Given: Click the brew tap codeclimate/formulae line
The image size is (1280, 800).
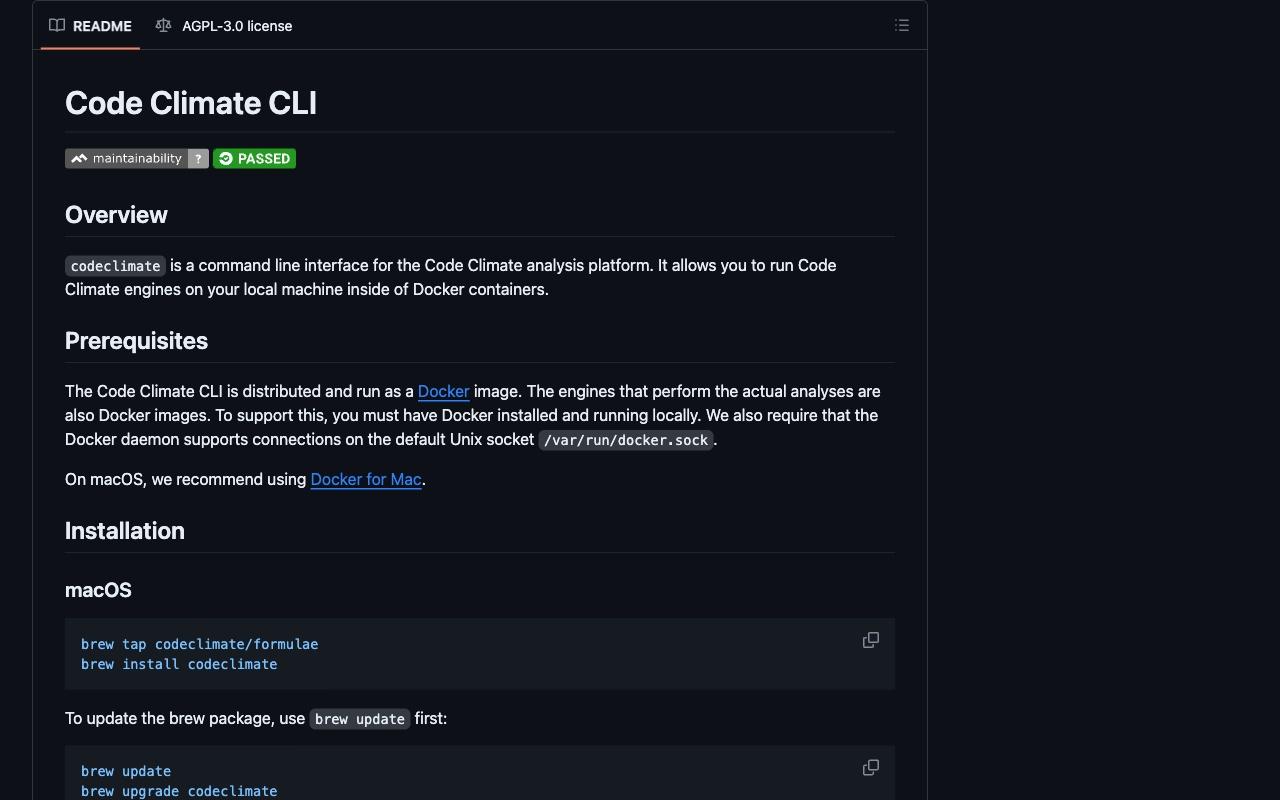Looking at the screenshot, I should pos(200,644).
